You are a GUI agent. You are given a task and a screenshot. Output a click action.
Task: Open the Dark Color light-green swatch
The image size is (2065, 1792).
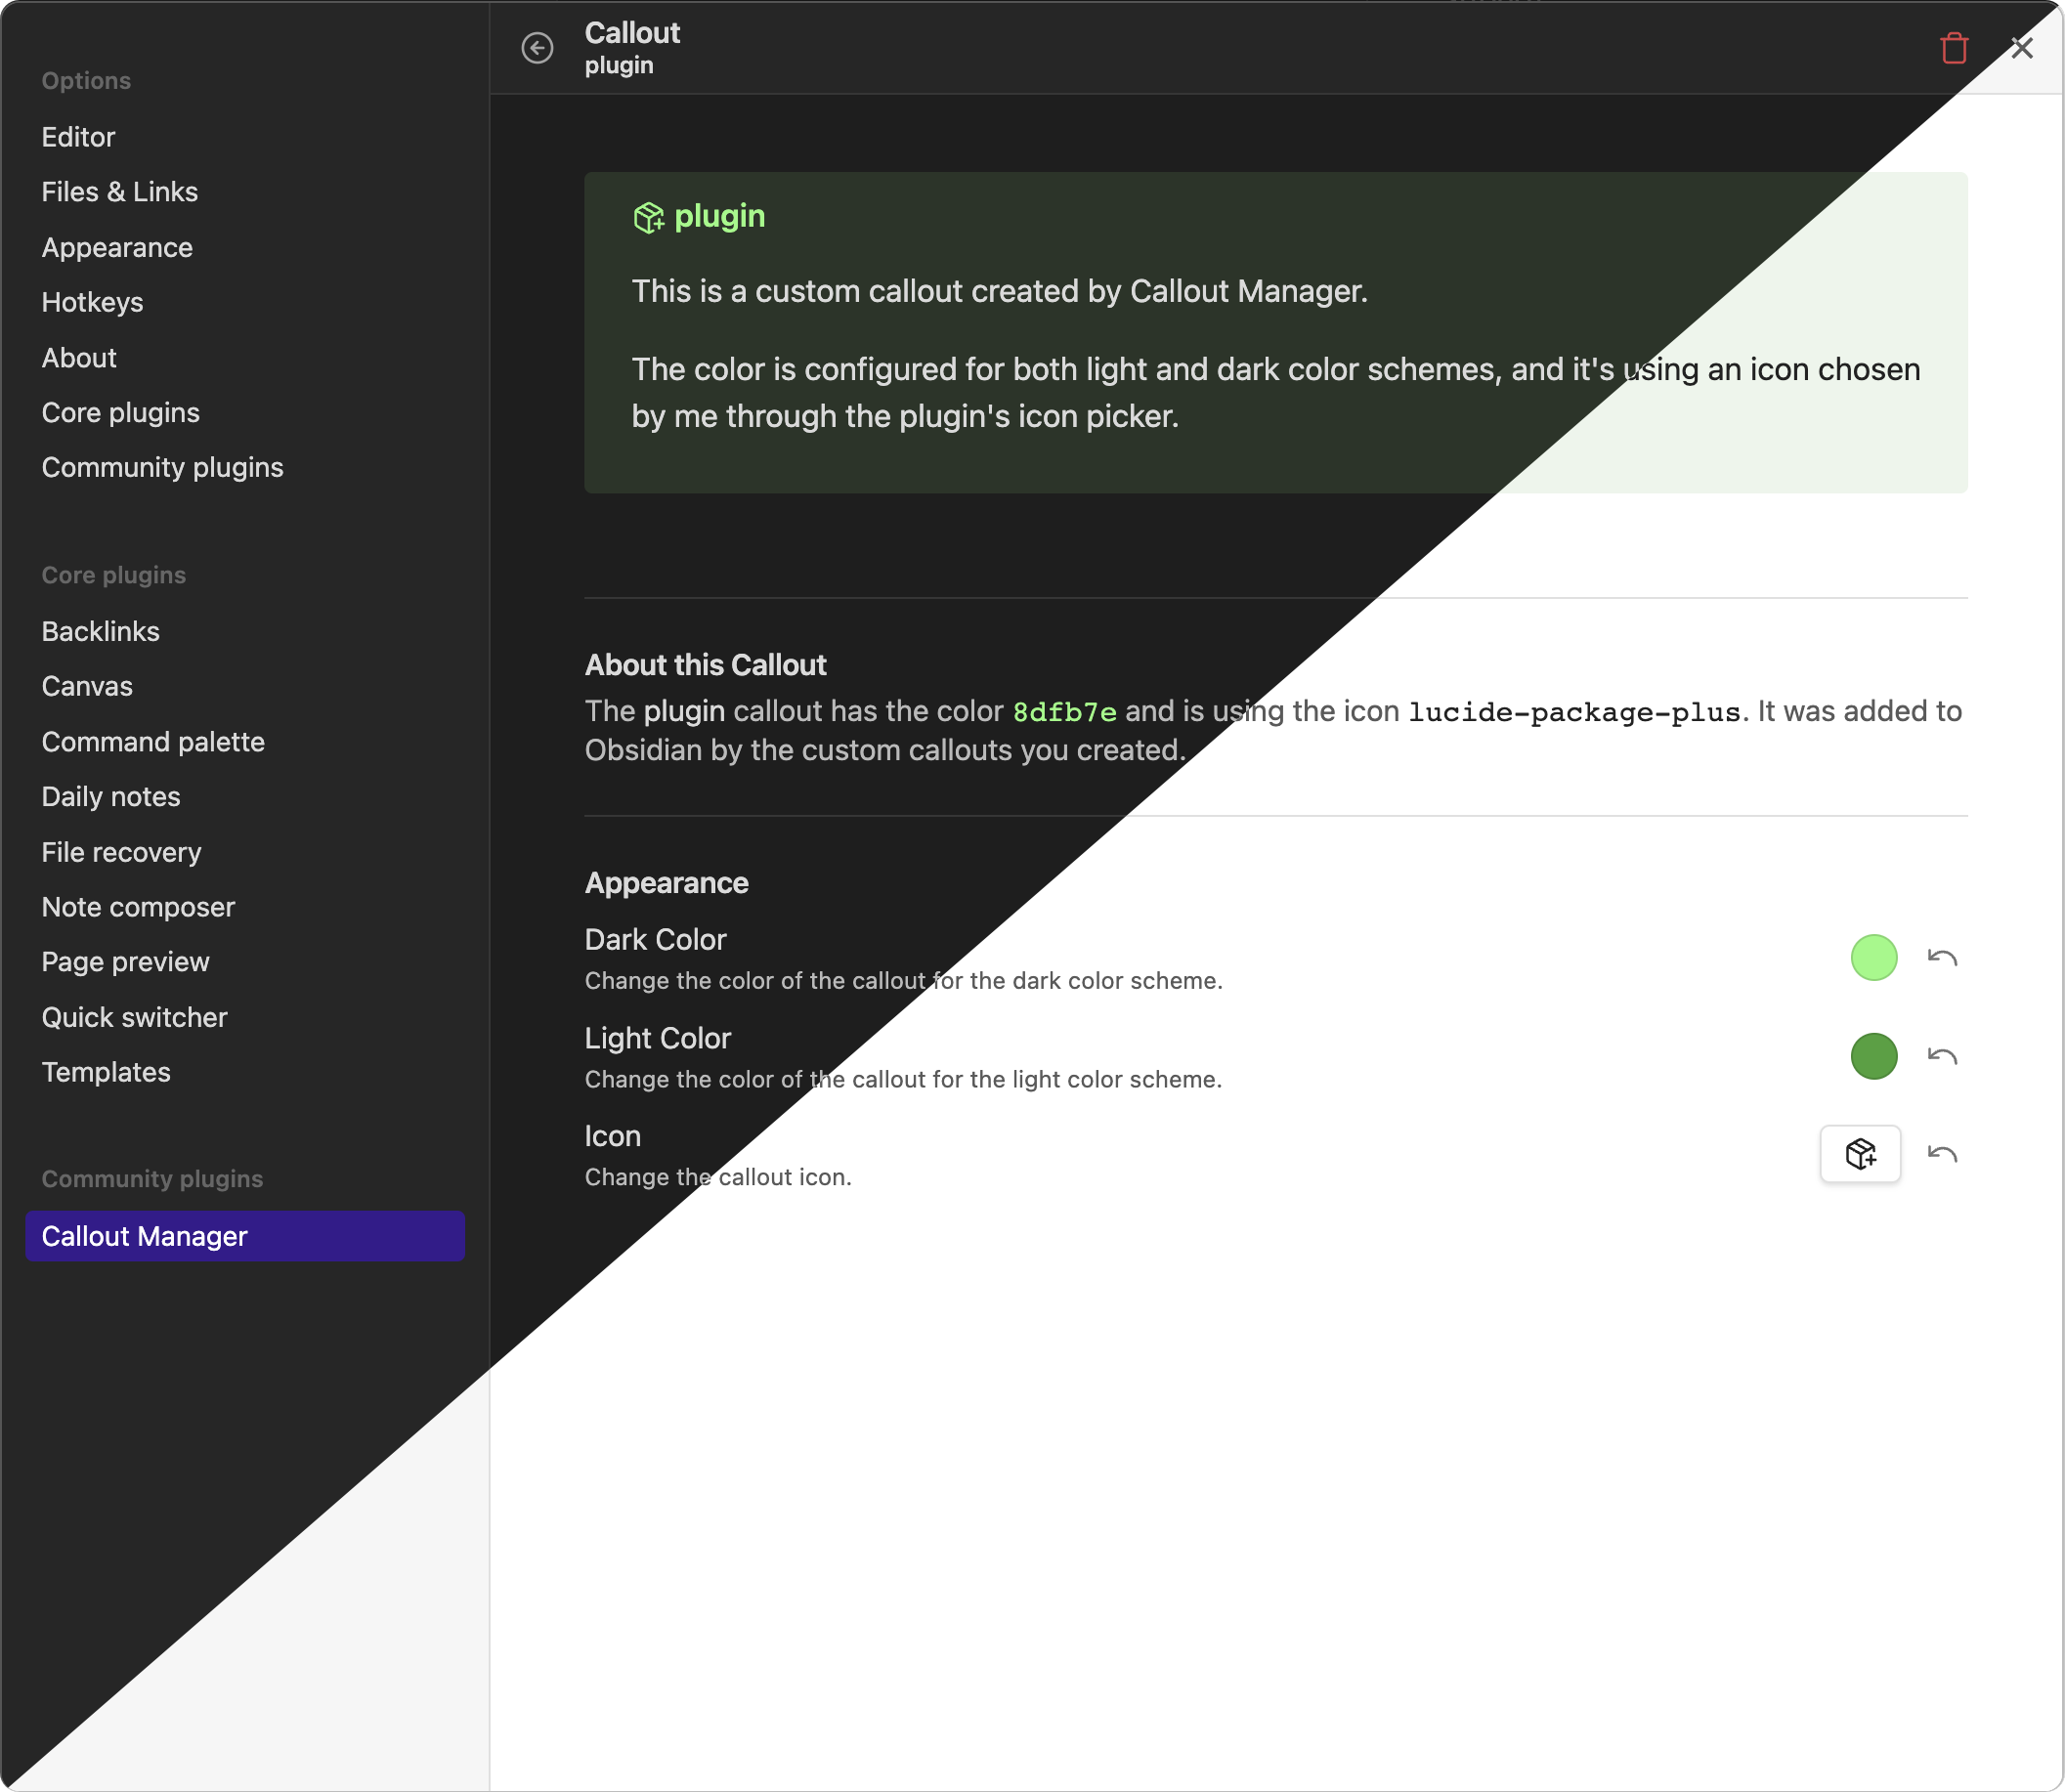pos(1873,958)
